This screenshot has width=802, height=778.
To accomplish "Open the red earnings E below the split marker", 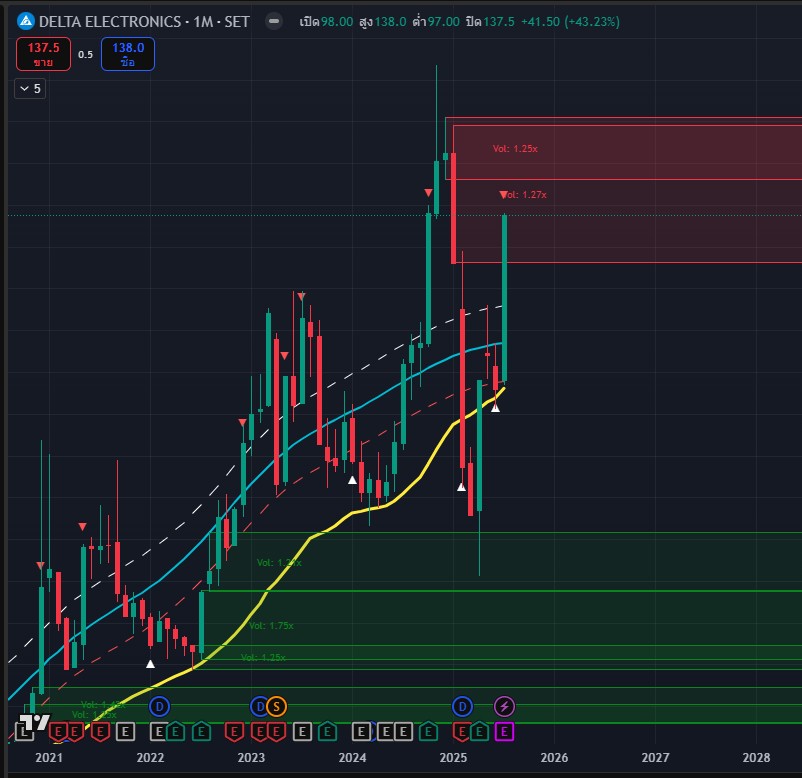I will 277,732.
